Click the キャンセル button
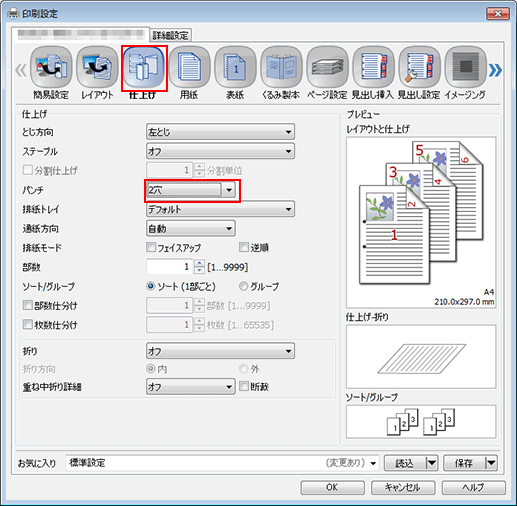The image size is (517, 506). 403,488
